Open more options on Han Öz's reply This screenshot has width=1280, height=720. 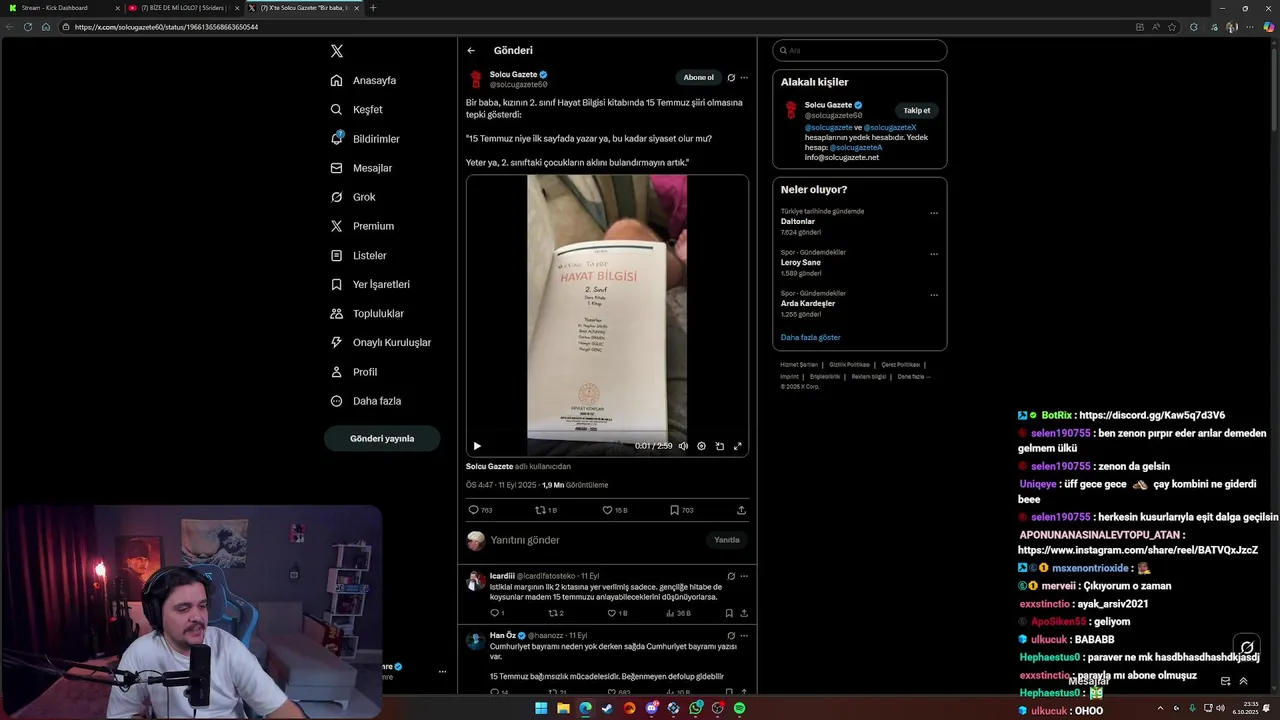coord(743,635)
